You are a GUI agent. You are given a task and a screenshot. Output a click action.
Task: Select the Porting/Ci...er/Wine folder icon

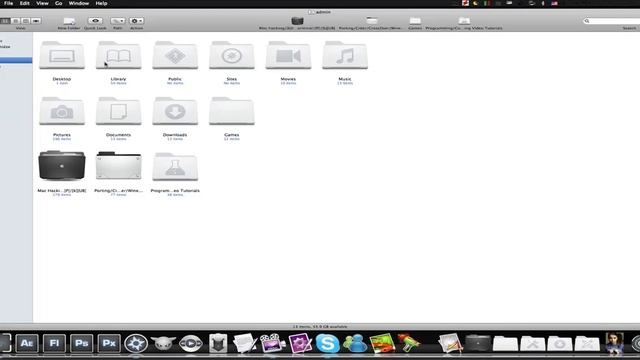118,166
